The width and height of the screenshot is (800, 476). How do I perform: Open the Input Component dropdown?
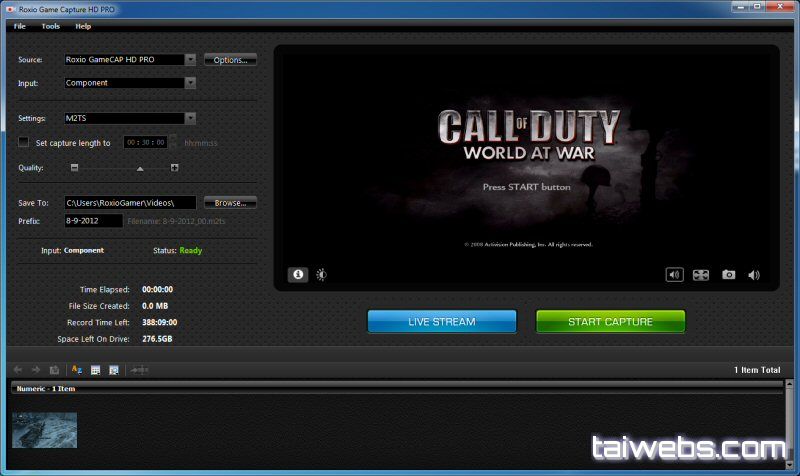190,83
